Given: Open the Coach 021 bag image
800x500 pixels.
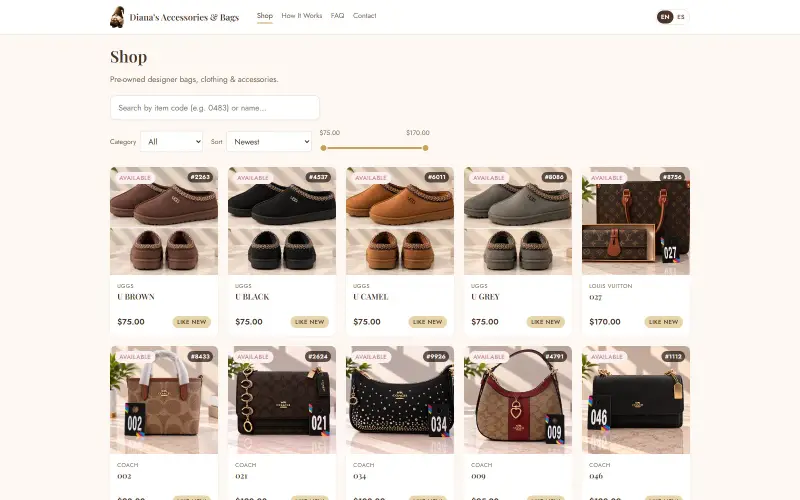Looking at the screenshot, I should [x=282, y=400].
